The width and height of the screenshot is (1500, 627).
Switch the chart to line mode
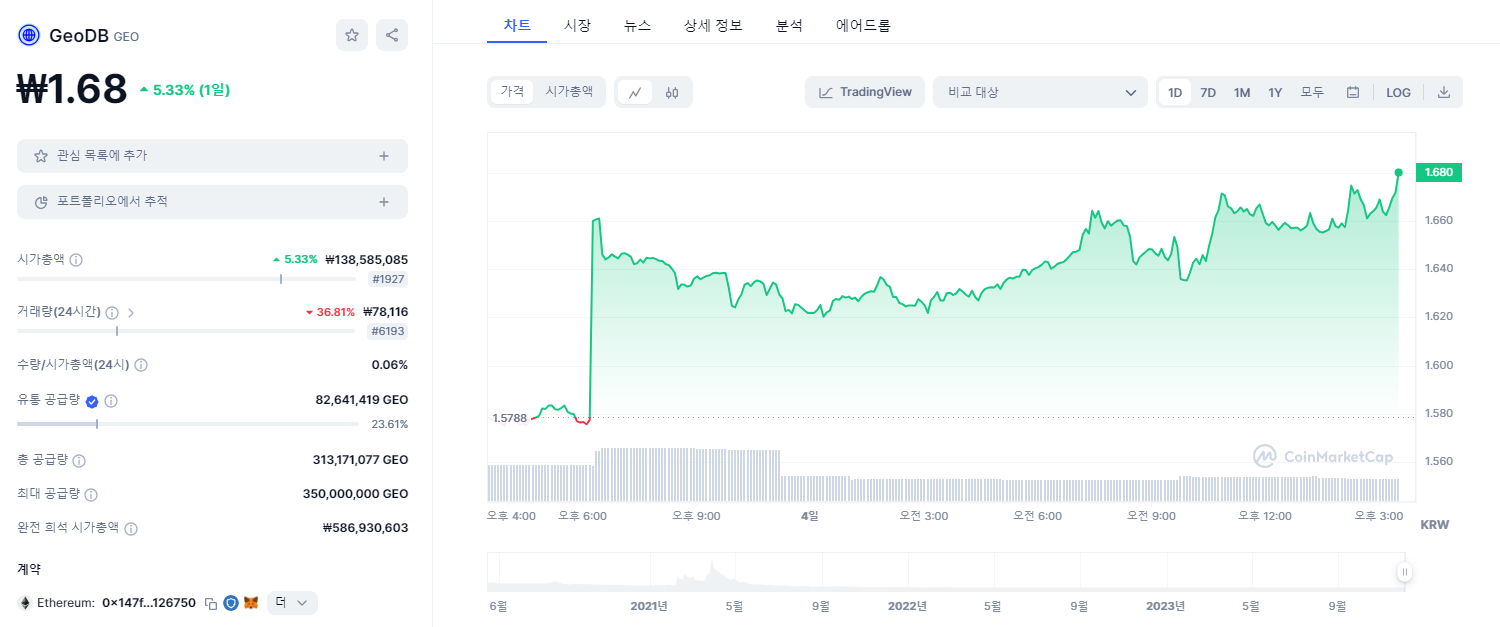point(635,92)
